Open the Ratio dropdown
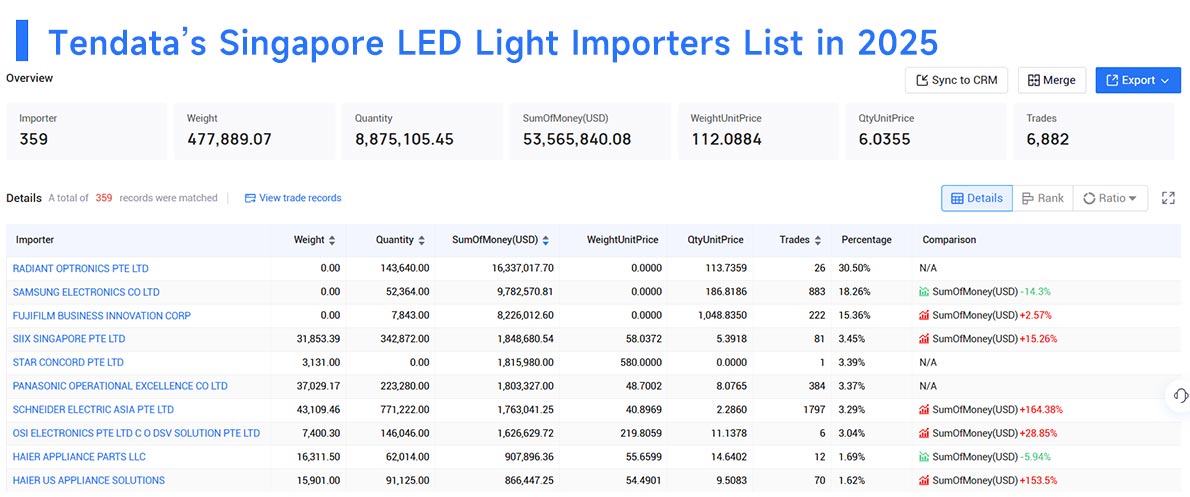Viewport: 1190px width, 497px height. [1110, 198]
